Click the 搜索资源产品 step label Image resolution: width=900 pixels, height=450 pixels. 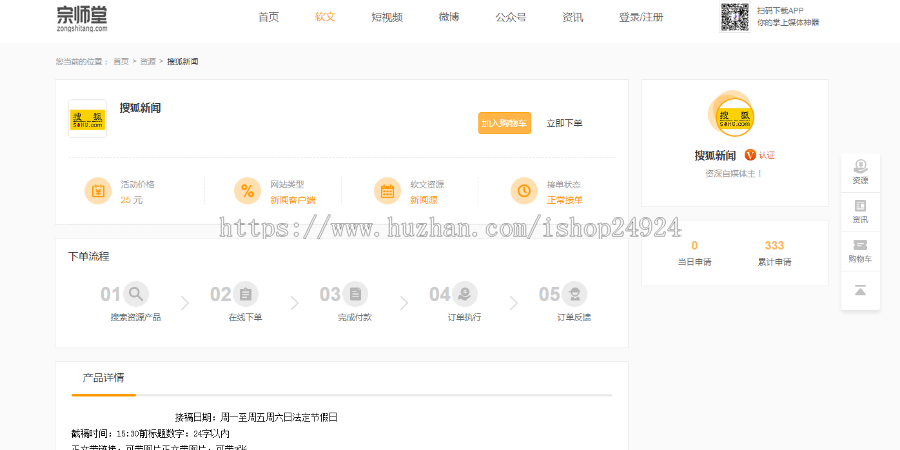tap(136, 317)
